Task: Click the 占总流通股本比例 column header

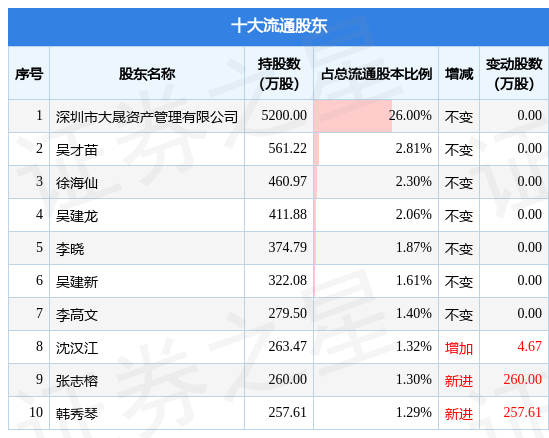Action: point(376,74)
